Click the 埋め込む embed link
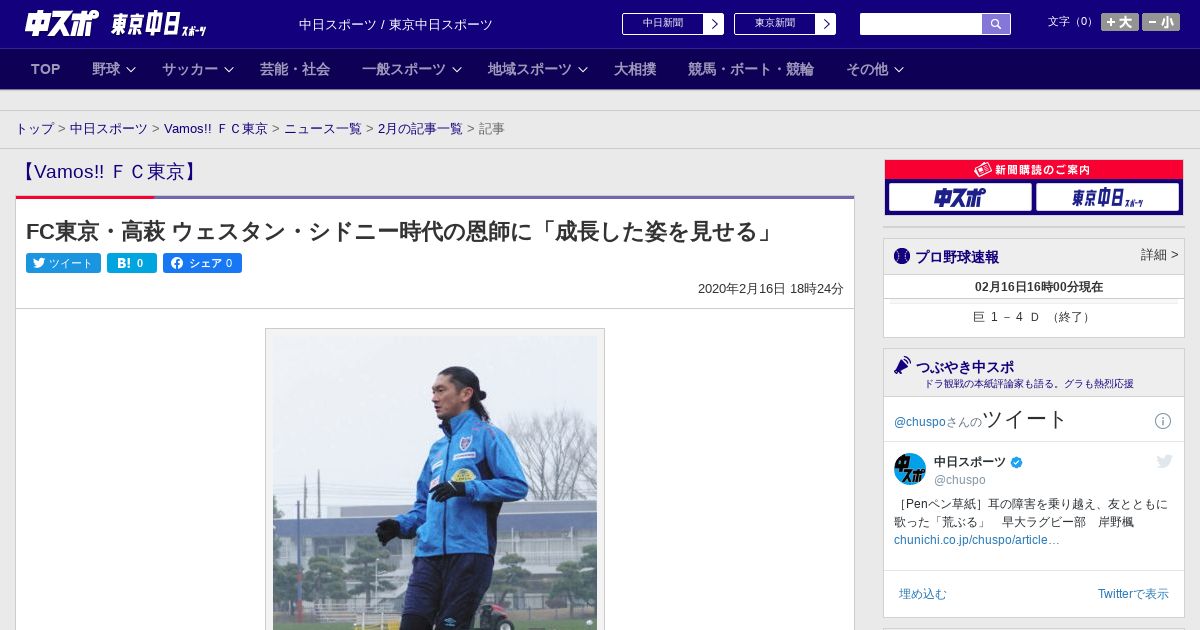Viewport: 1200px width, 630px height. (x=922, y=594)
